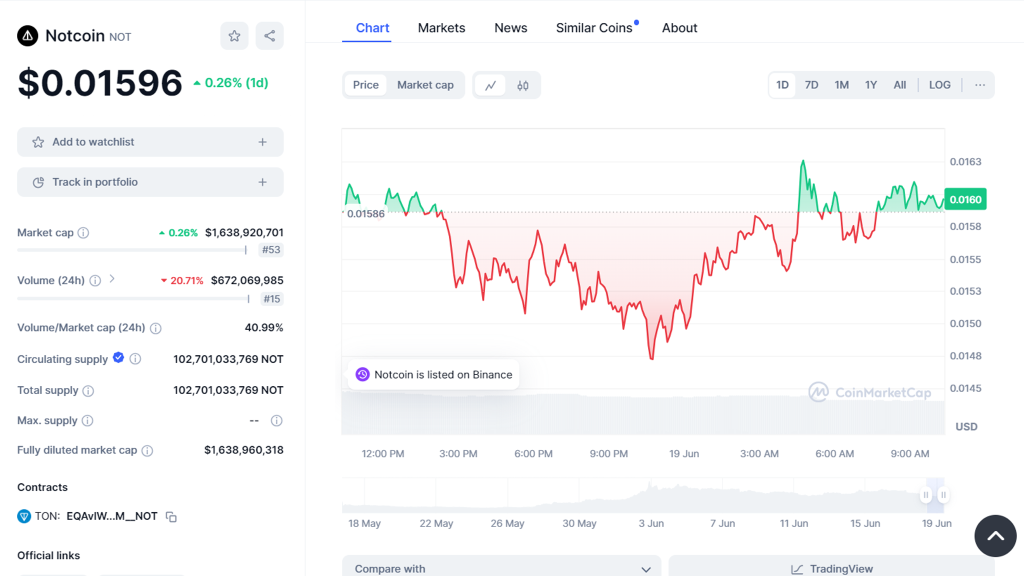Open the chart more options ellipsis
The height and width of the screenshot is (576, 1024).
pyautogui.click(x=980, y=85)
